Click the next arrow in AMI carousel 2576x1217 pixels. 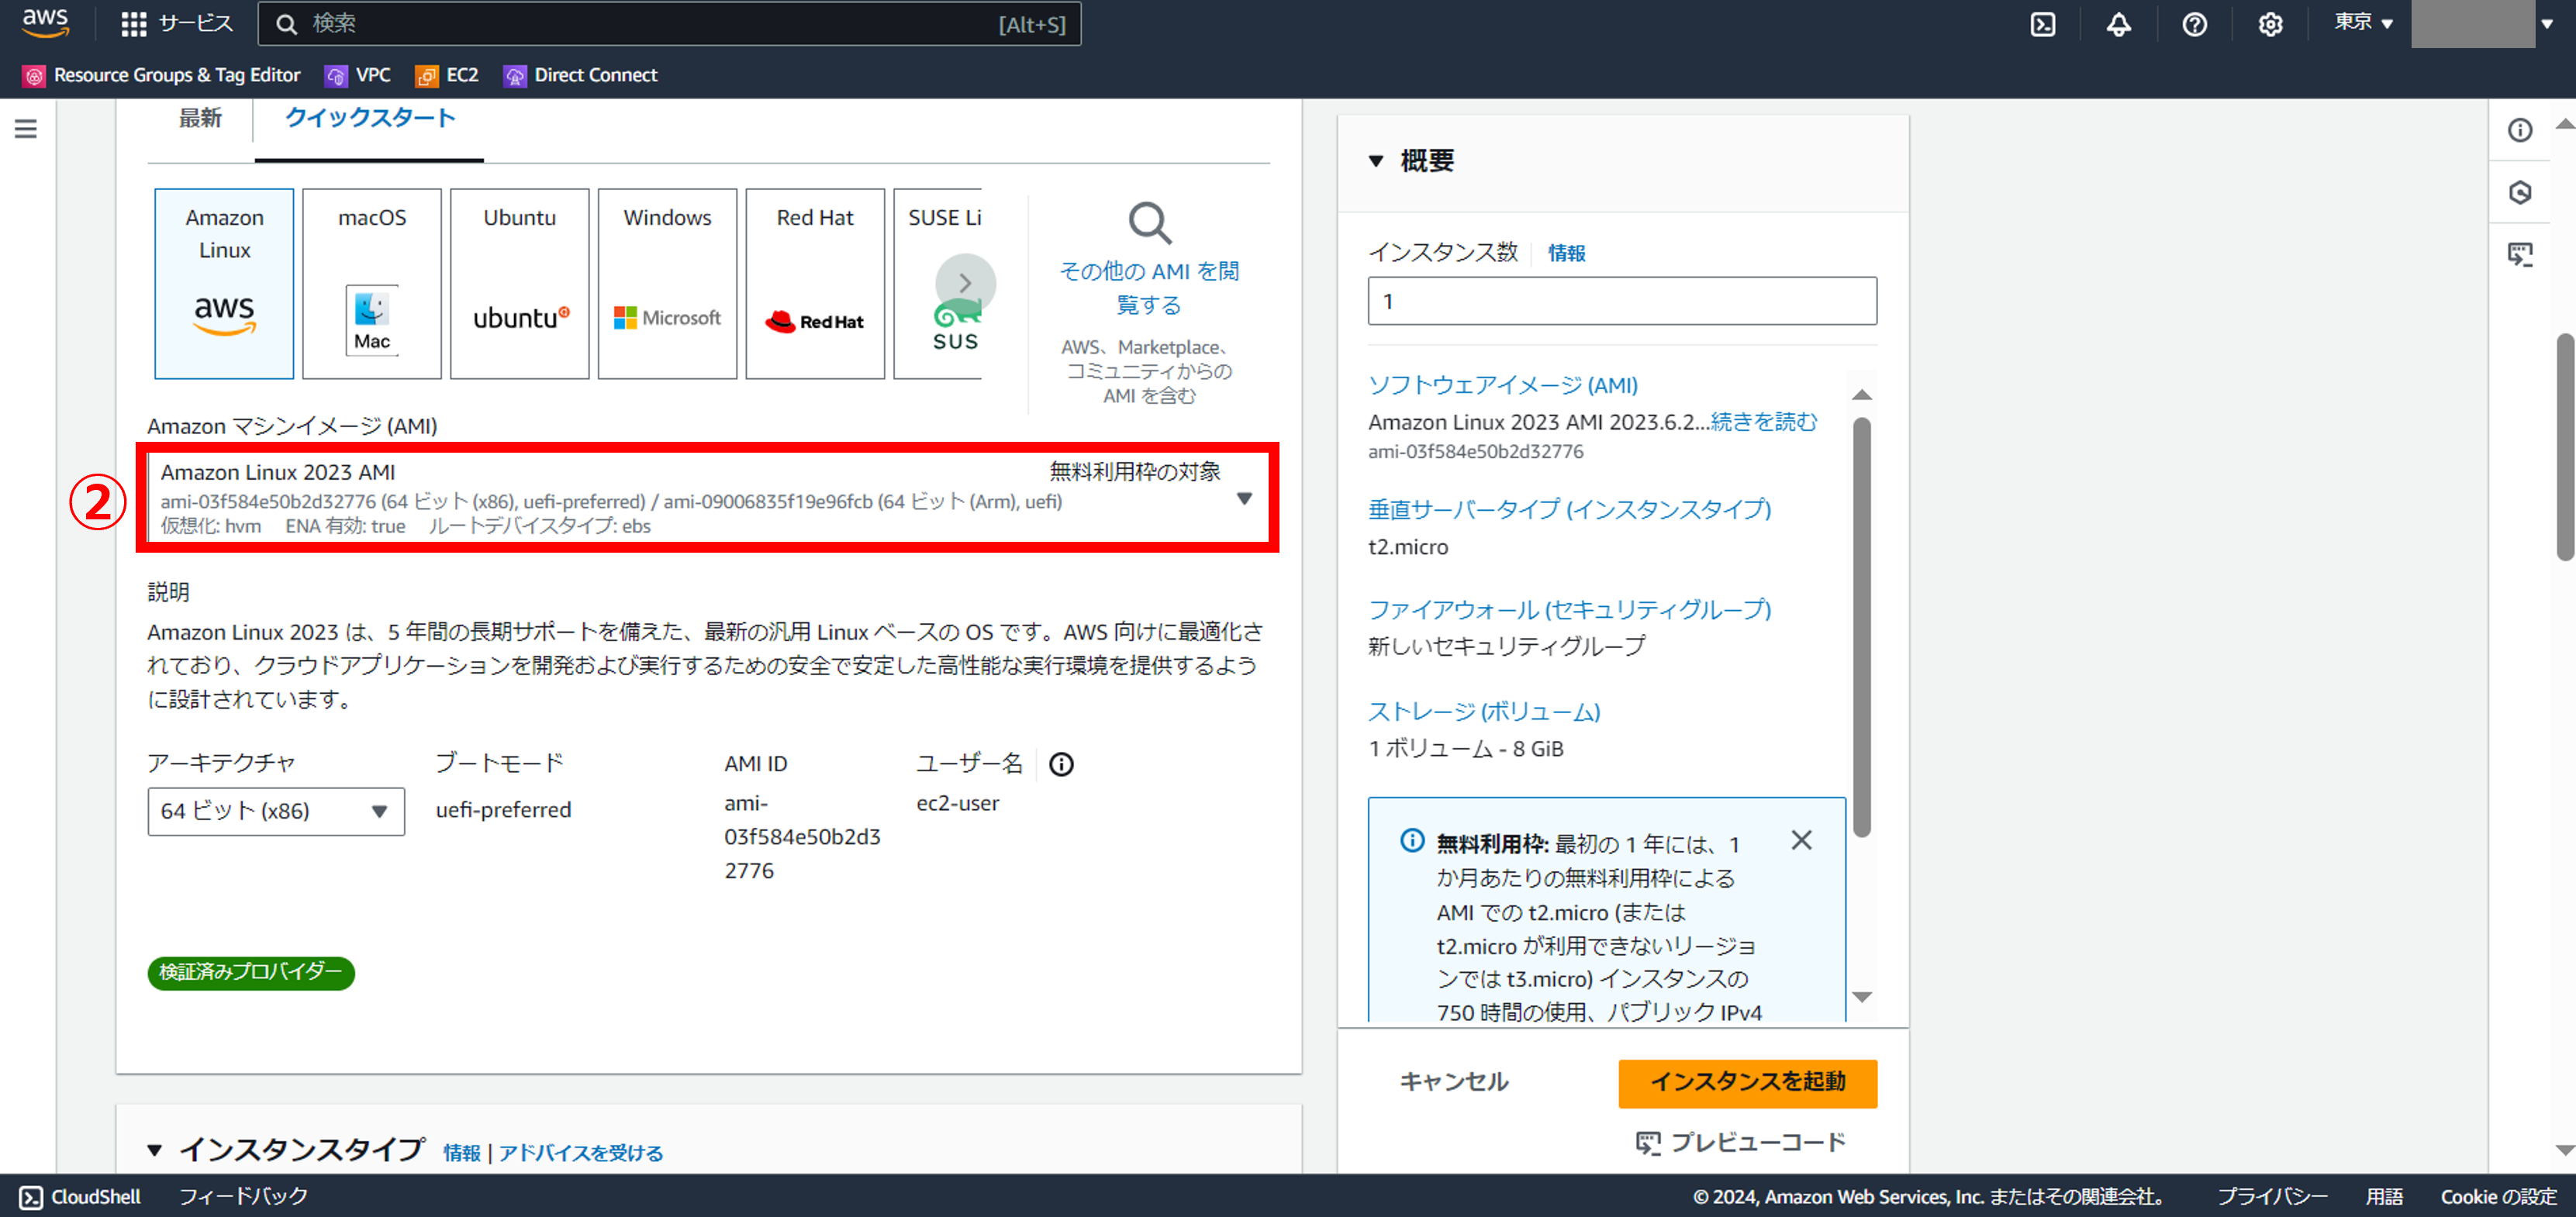point(965,283)
